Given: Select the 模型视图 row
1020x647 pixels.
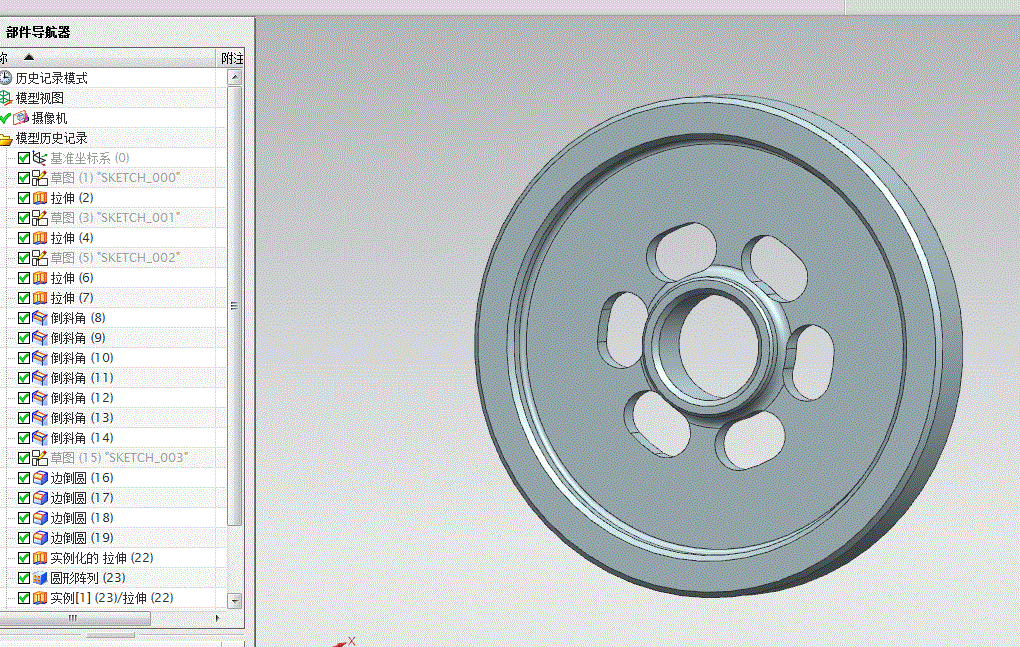Looking at the screenshot, I should [x=113, y=98].
